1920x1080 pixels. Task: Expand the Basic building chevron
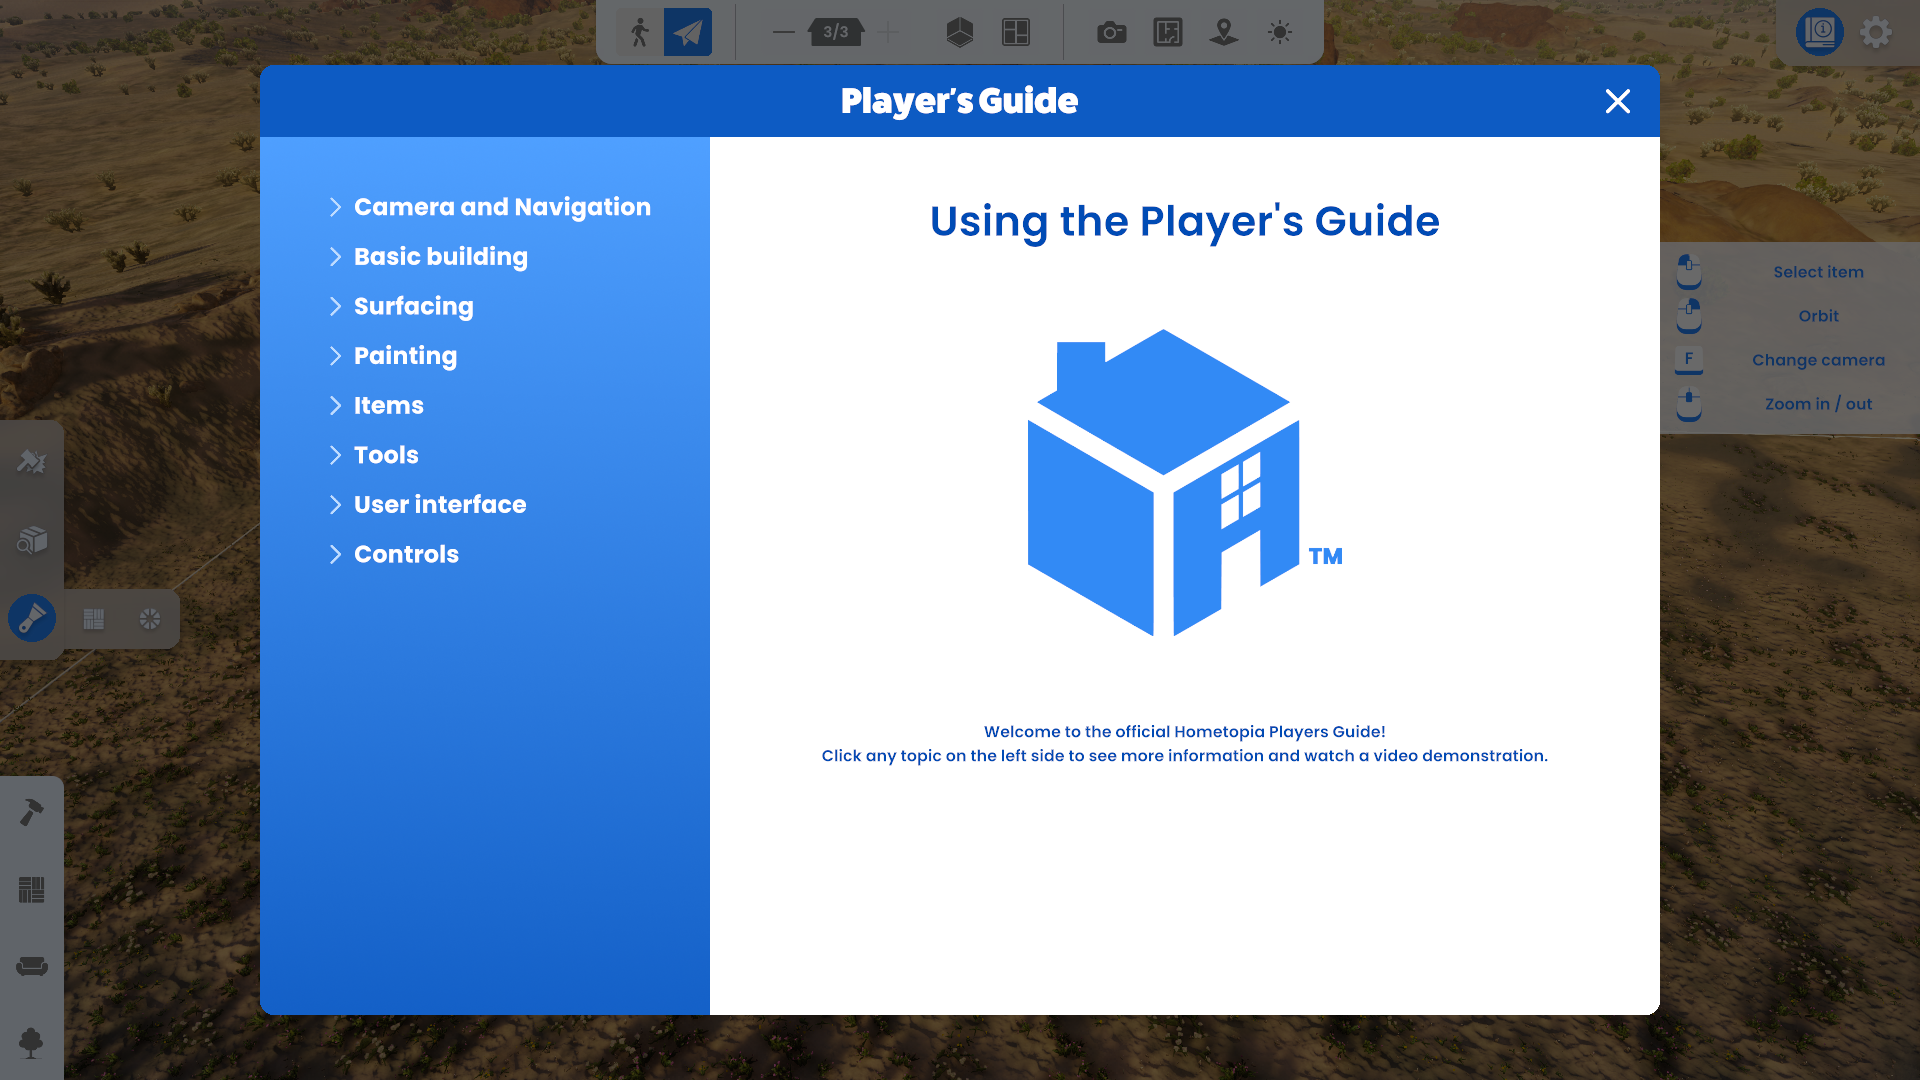coord(335,257)
